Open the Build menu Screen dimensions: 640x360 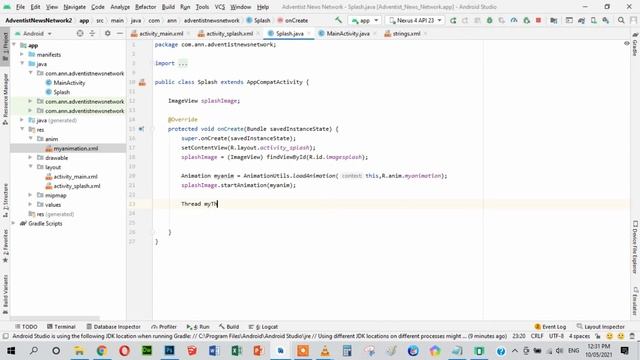pyautogui.click(x=168, y=7)
